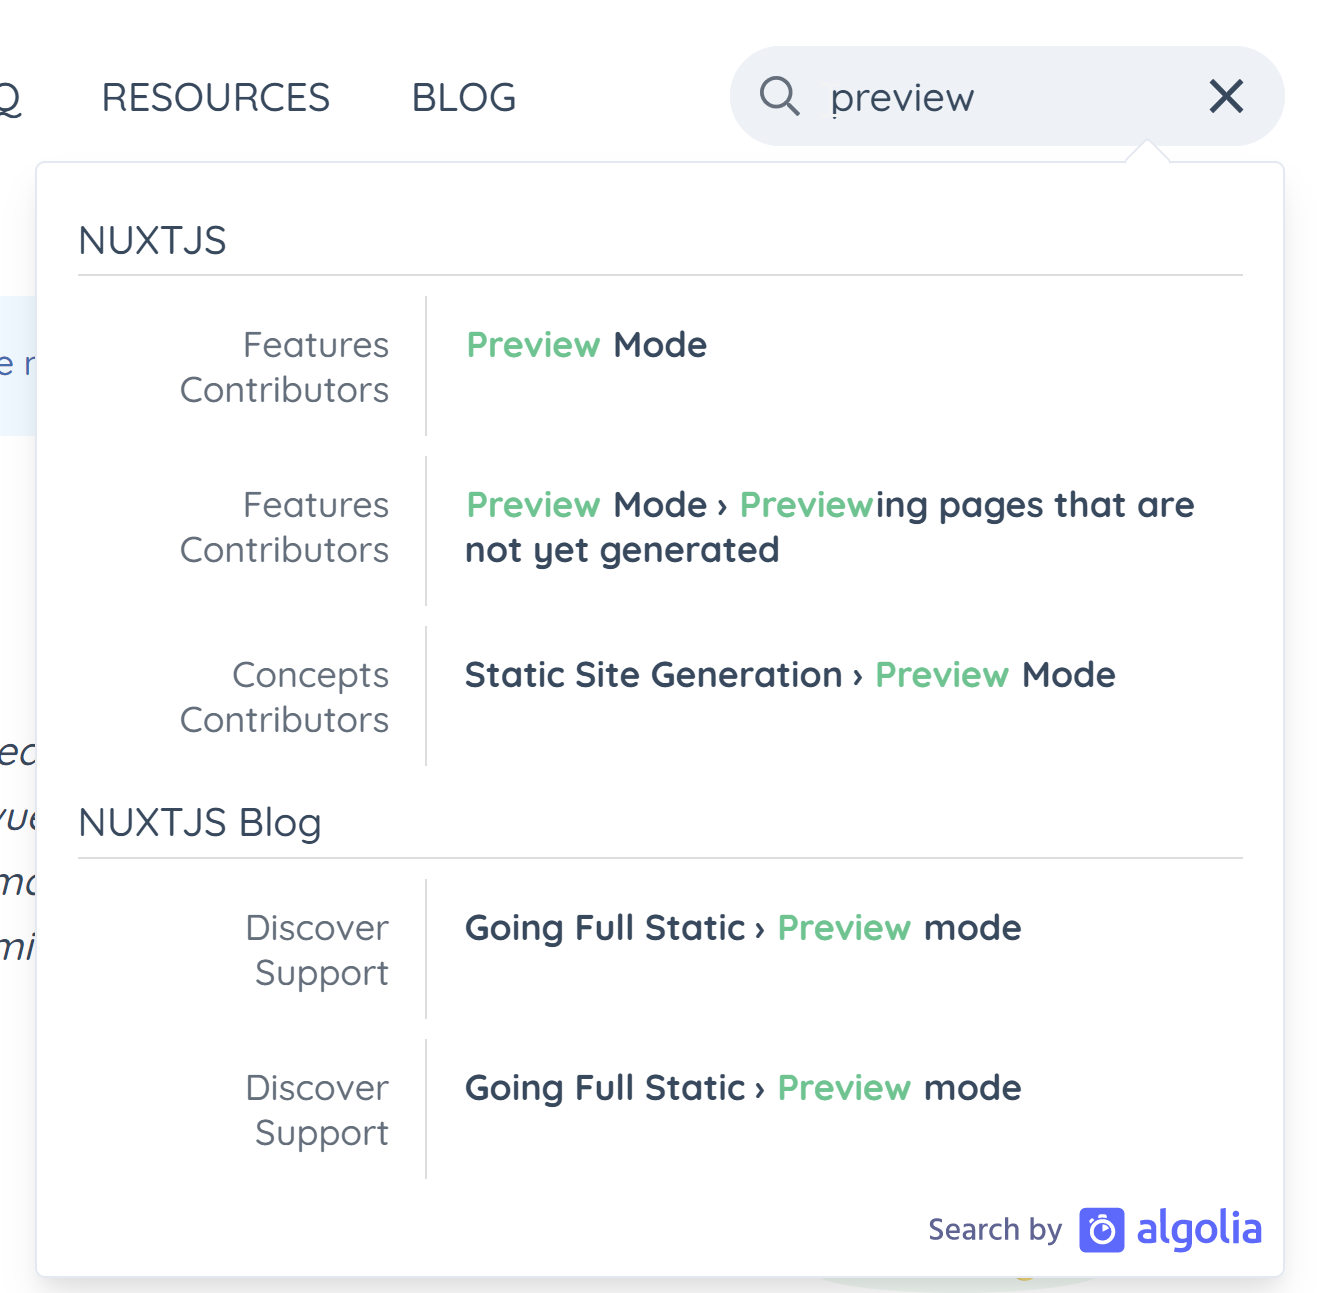Open the first 'Going Full Static › Preview mode' result
The height and width of the screenshot is (1293, 1317).
click(x=743, y=928)
